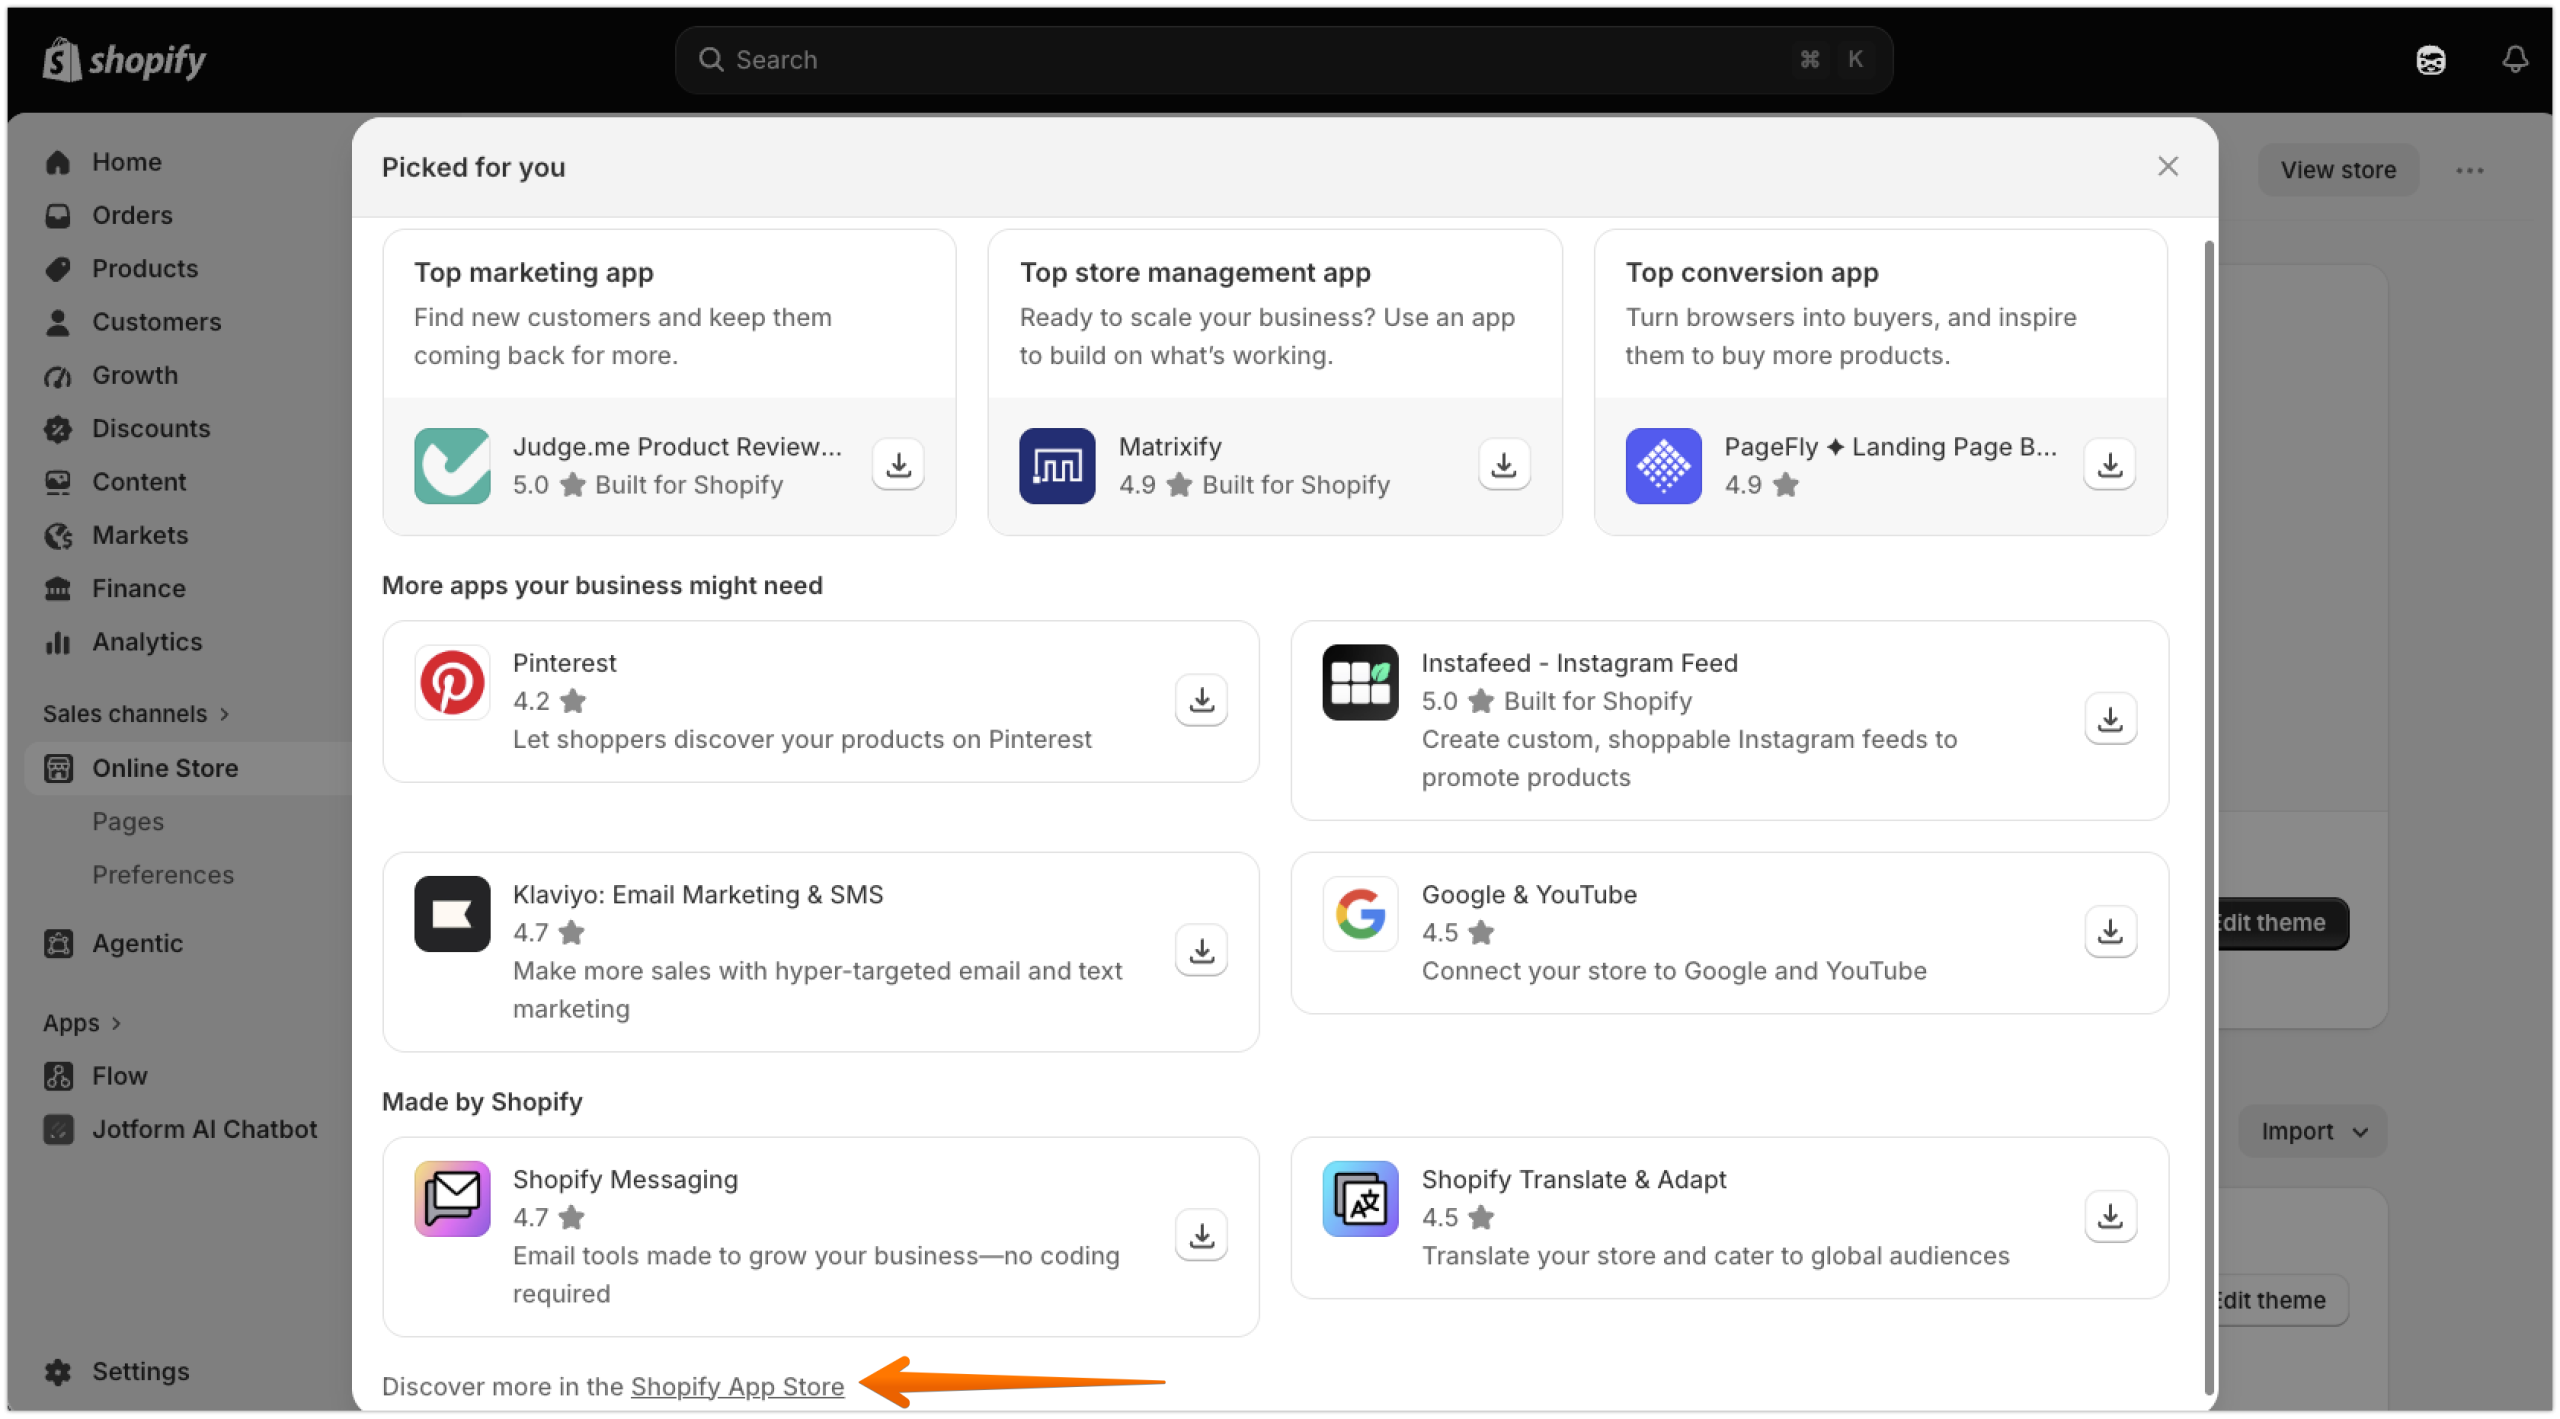Screen dimensions: 2560x1419
Task: Click the Shopify logo
Action: (124, 60)
